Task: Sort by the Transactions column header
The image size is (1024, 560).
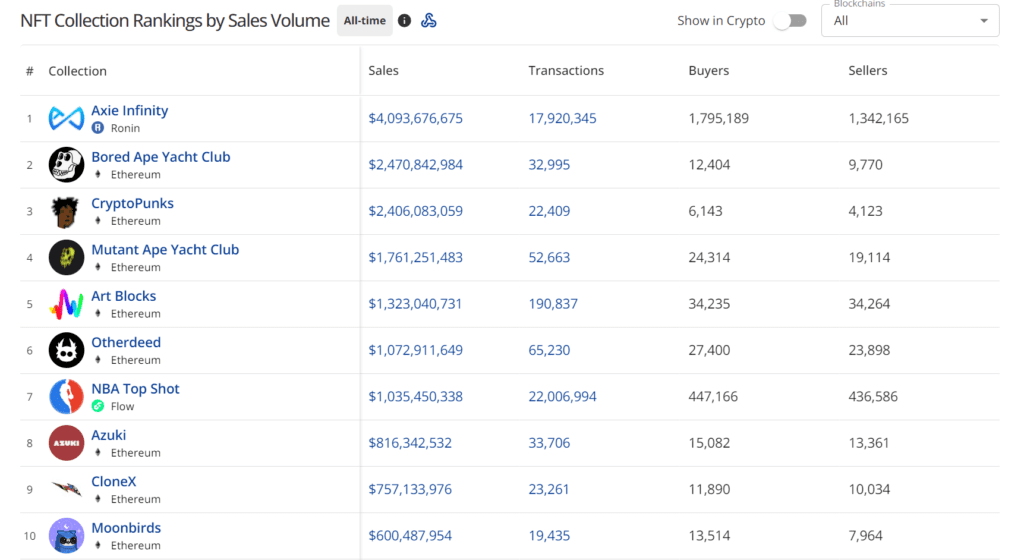Action: click(566, 70)
